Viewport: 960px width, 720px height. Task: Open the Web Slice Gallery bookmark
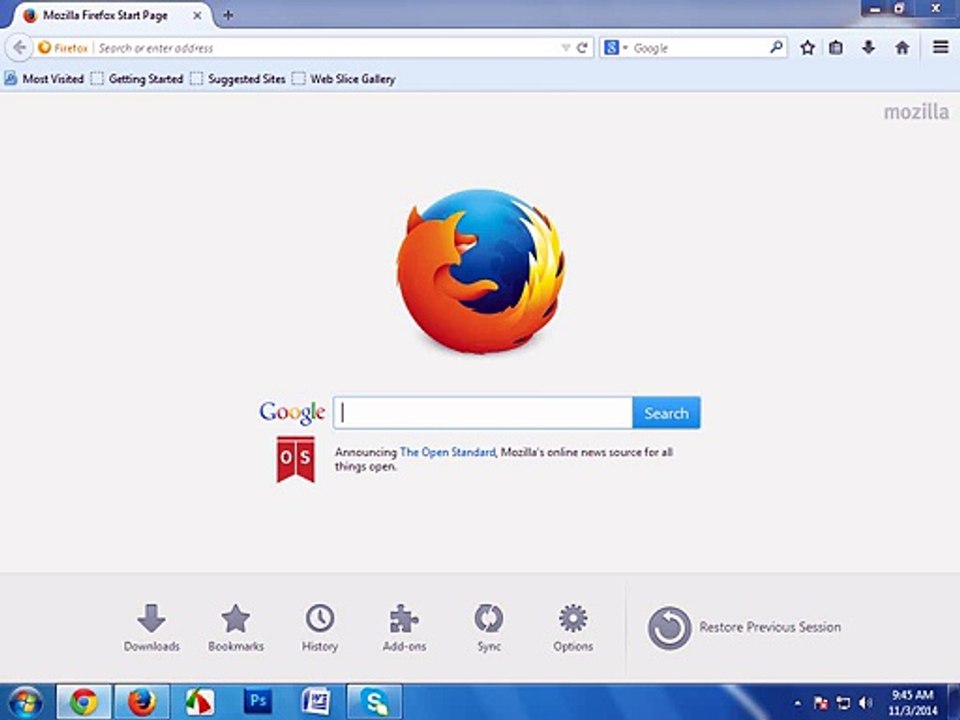click(x=343, y=79)
